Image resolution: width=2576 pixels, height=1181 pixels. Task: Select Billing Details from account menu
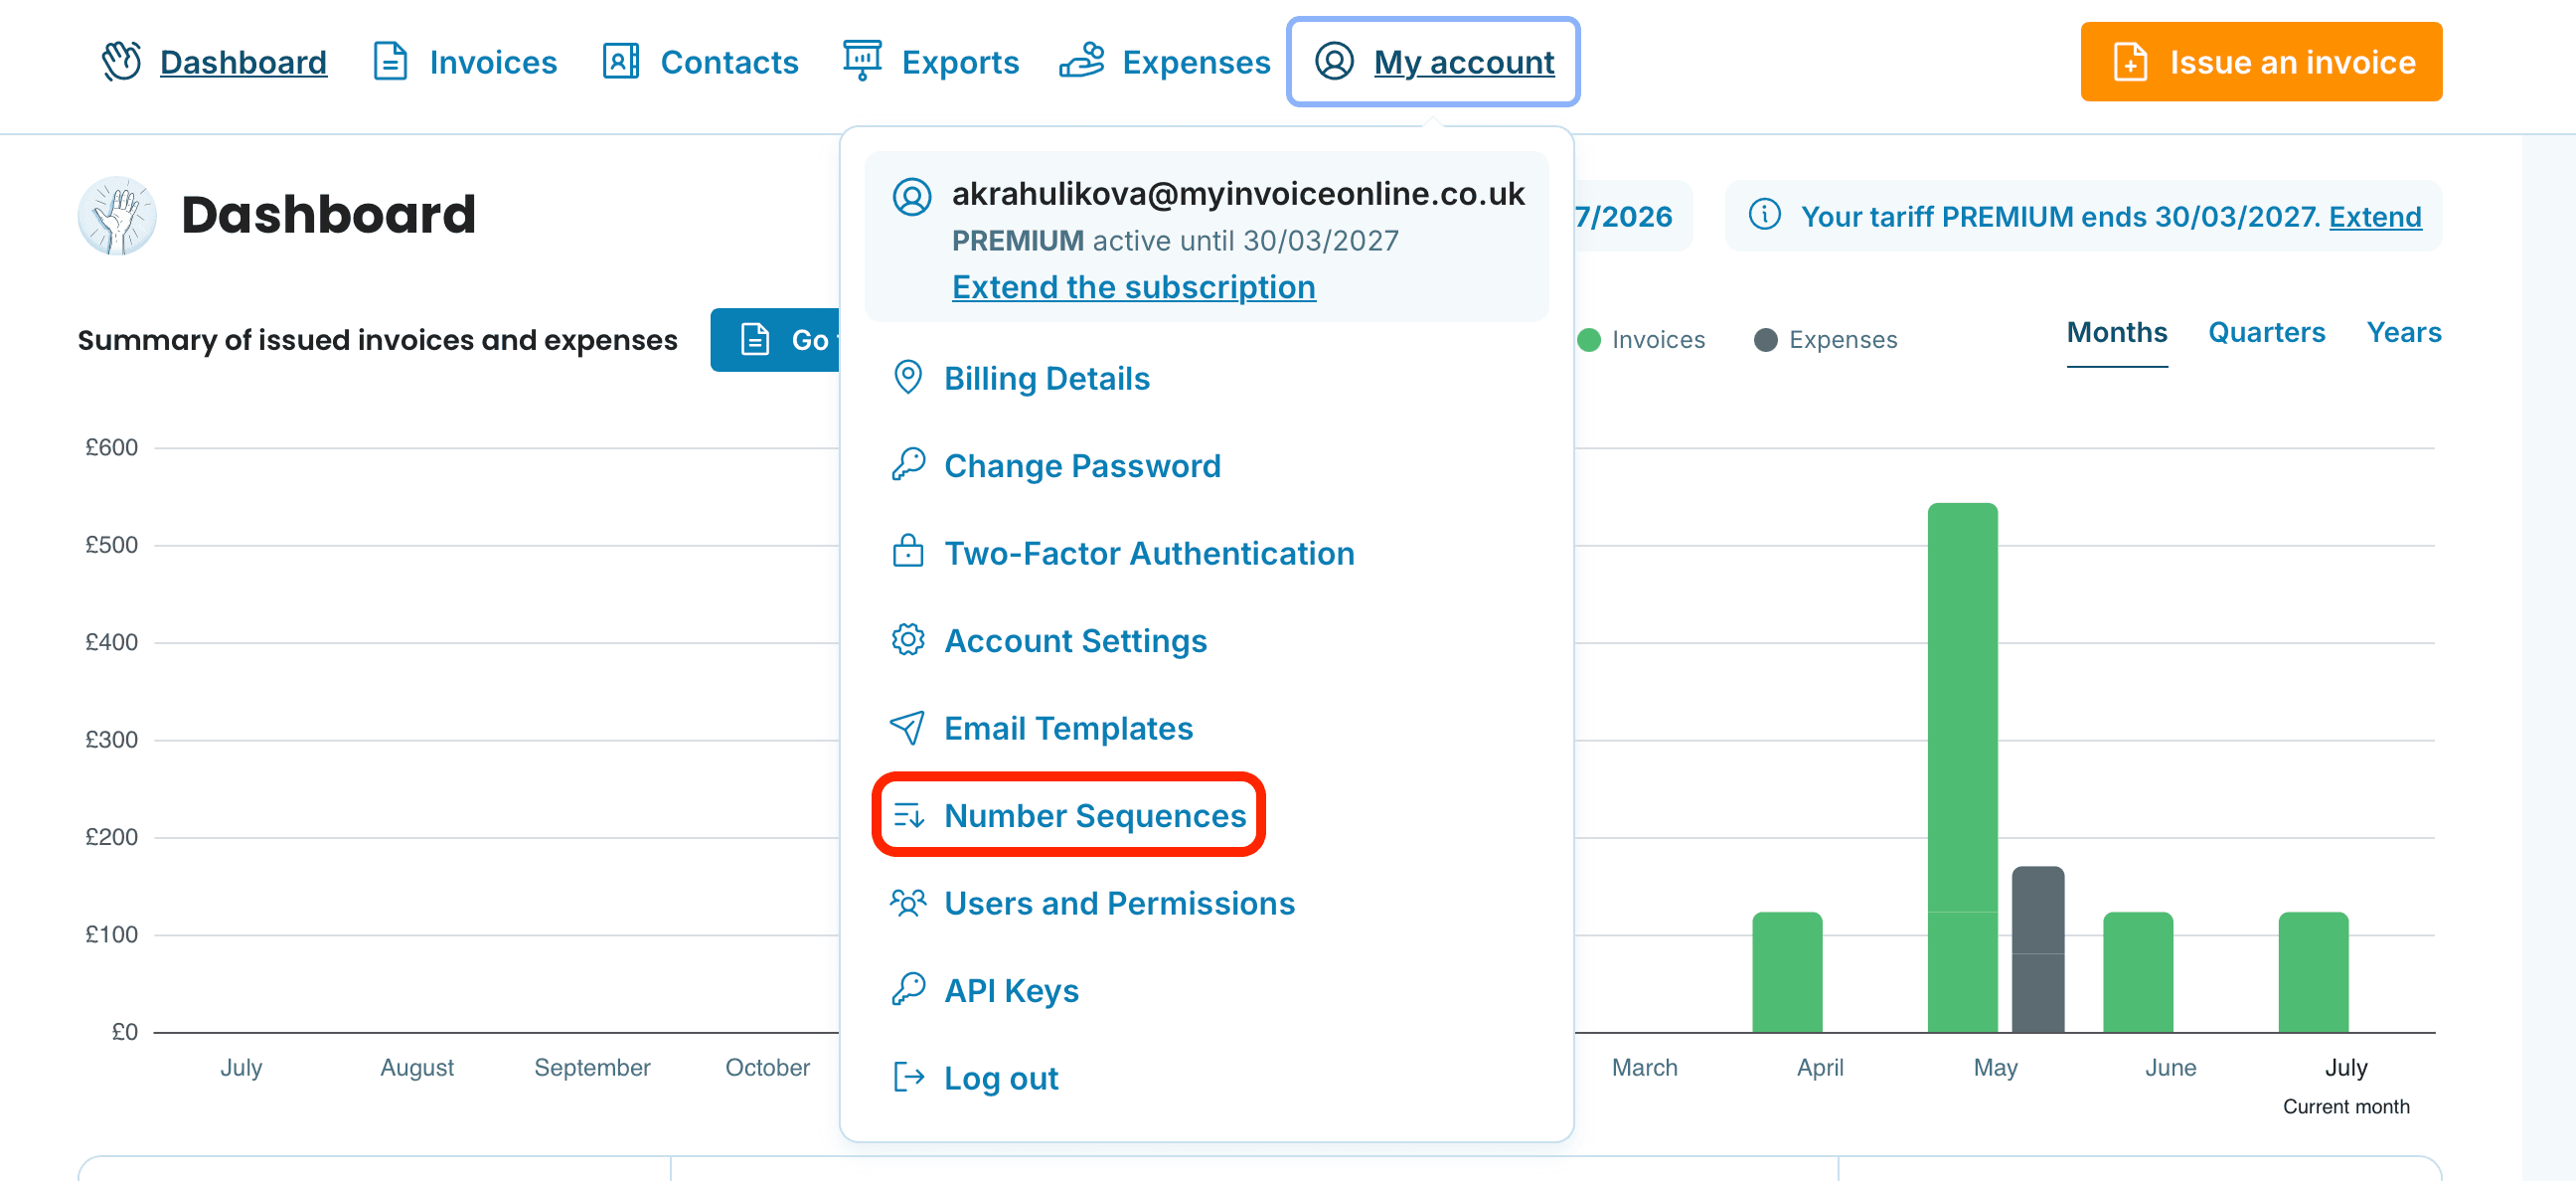coord(1047,378)
